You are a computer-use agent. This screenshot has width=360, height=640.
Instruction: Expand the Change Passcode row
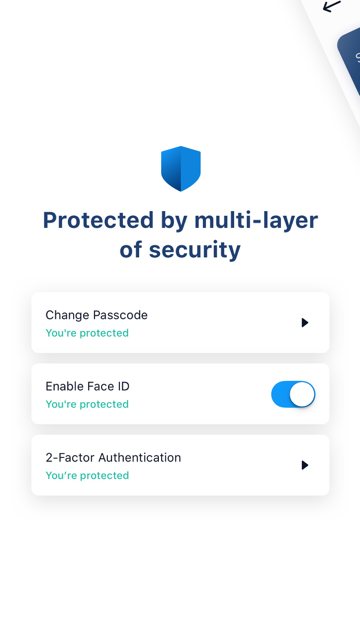pyautogui.click(x=180, y=322)
